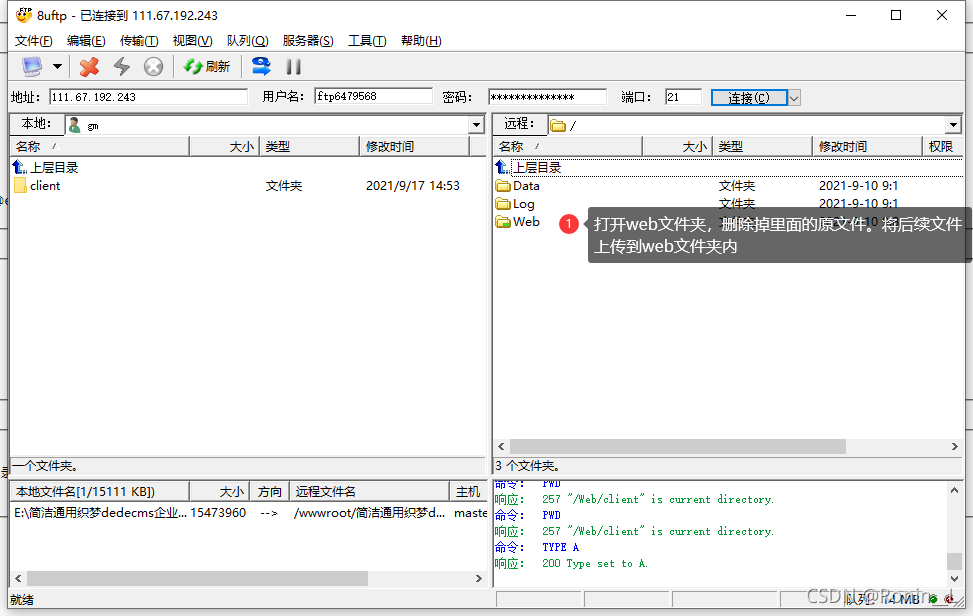Click log line 200 Type set to A
973x616 pixels.
(594, 563)
